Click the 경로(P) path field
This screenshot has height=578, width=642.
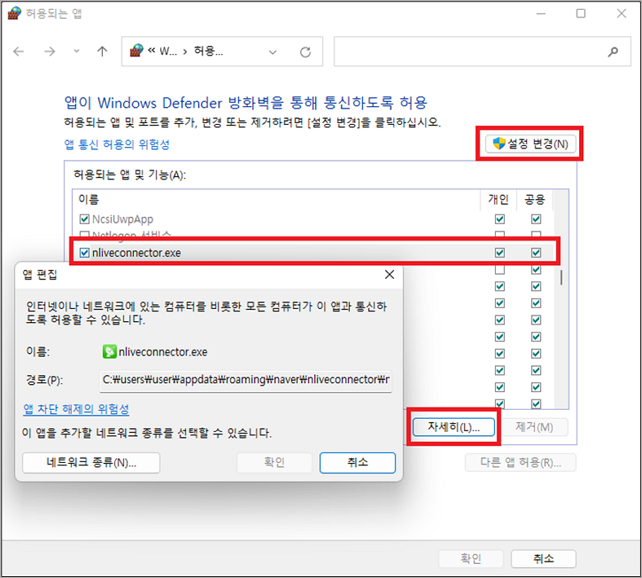coord(246,380)
